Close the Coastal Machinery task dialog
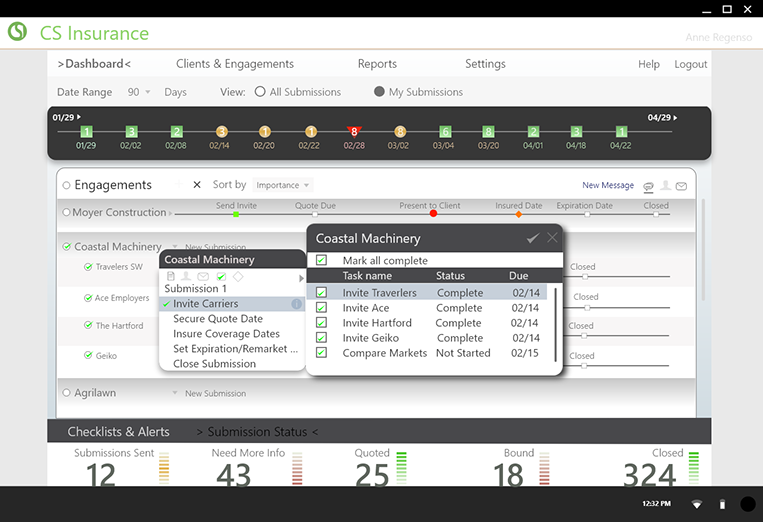The height and width of the screenshot is (522, 763). point(552,238)
